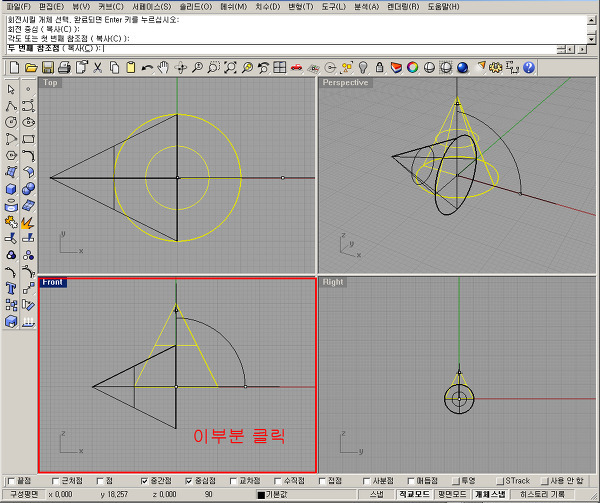Enable the 접점 osnap checkbox
600x503 pixels.
tap(322, 481)
